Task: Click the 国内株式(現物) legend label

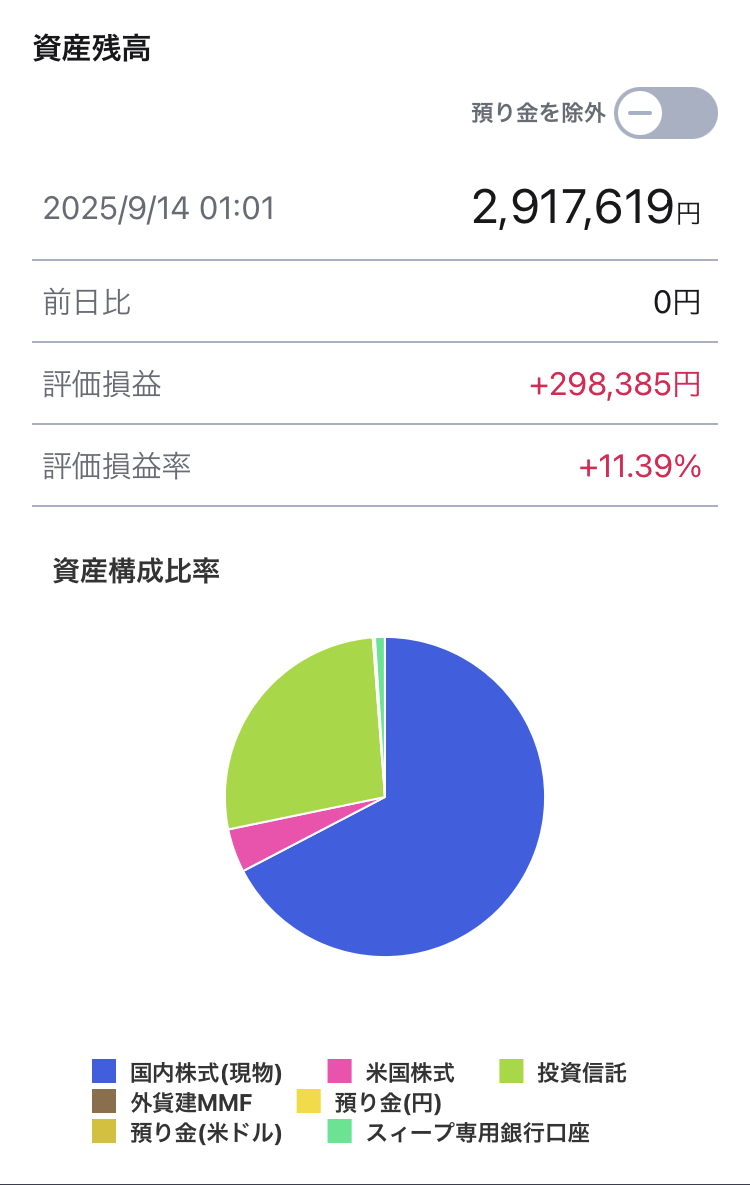Action: (x=206, y=1072)
